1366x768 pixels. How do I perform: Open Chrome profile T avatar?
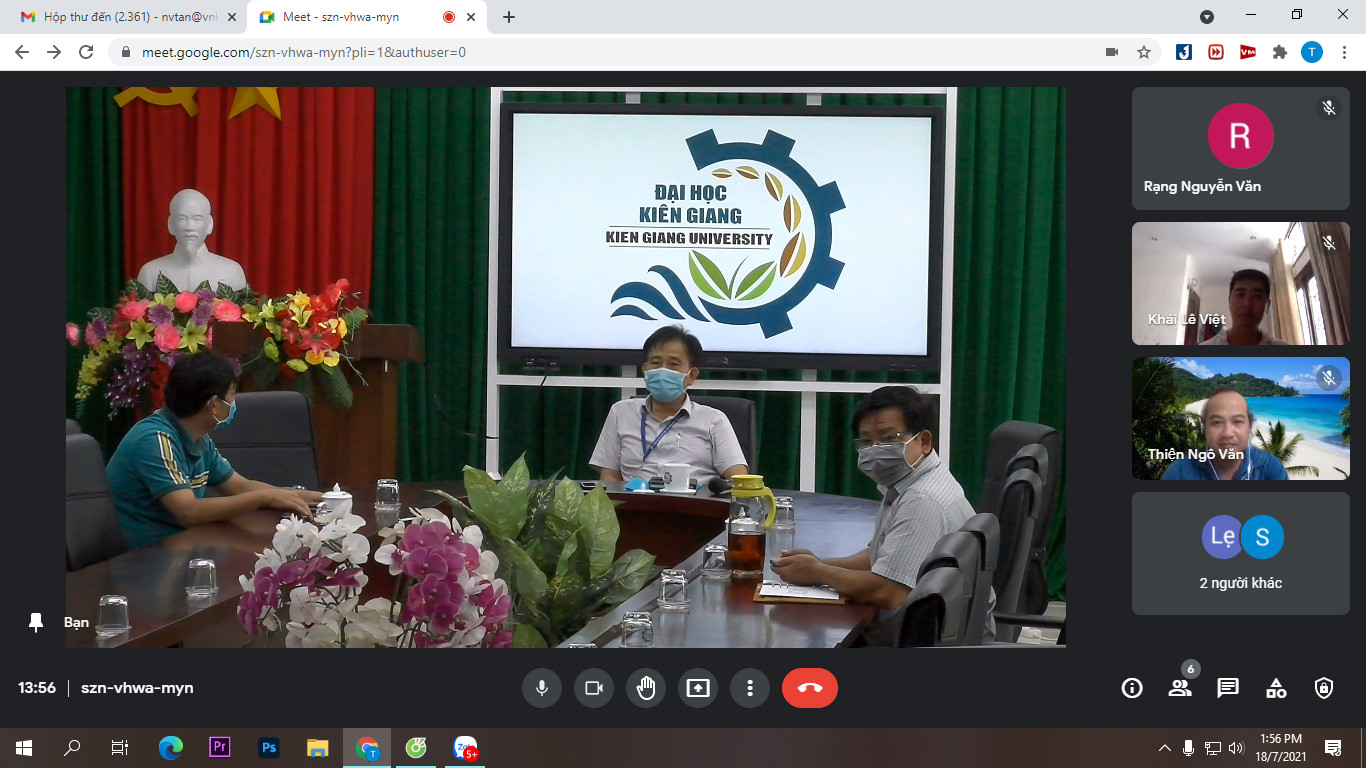(1311, 52)
